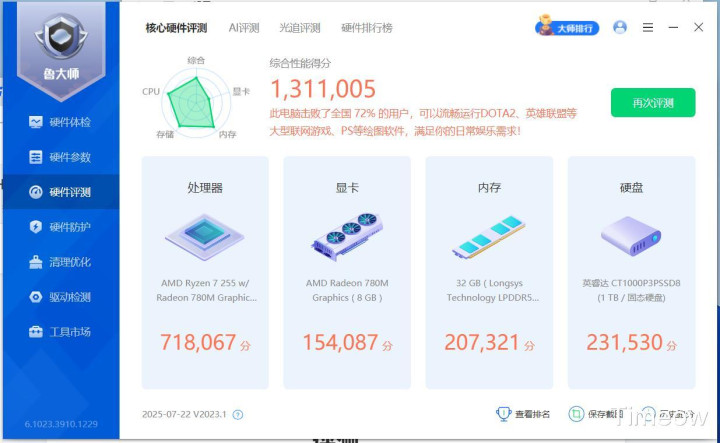Click the 英睿达 CT1000P3PSSD8 disk name
The height and width of the screenshot is (443, 720).
click(x=631, y=290)
